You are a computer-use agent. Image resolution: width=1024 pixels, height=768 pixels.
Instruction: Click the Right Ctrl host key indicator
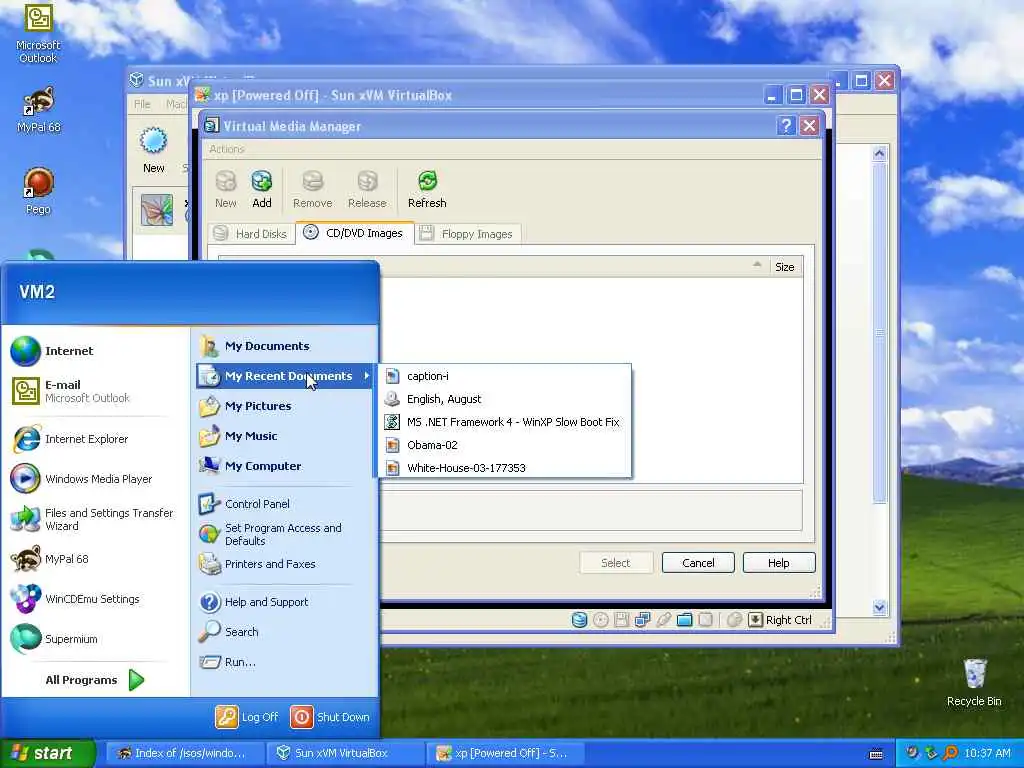780,620
